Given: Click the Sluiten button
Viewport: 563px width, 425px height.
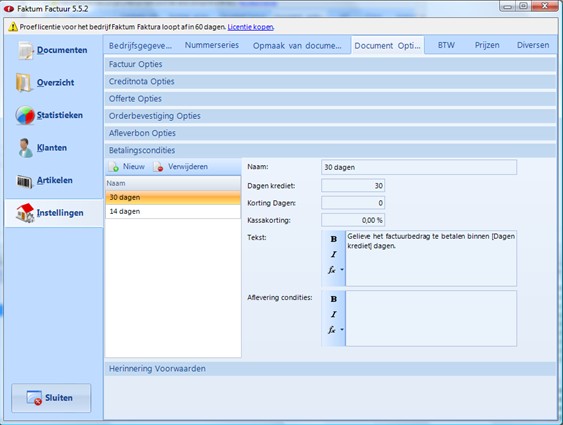Looking at the screenshot, I should point(51,398).
